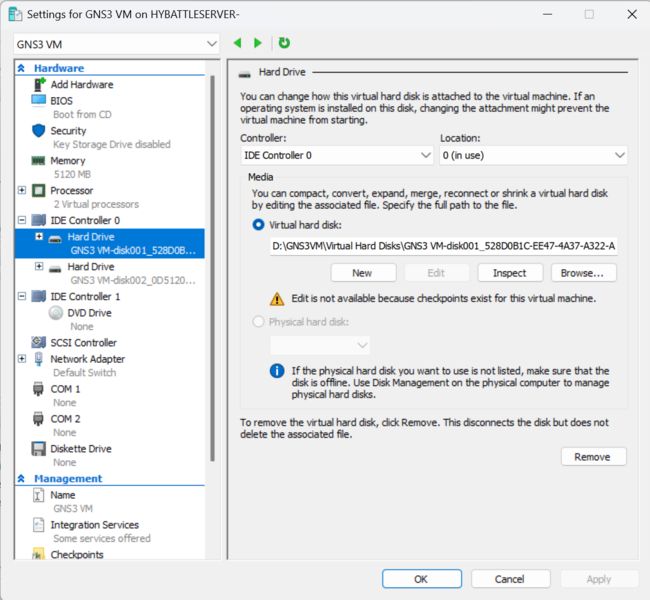This screenshot has height=600, width=650.
Task: Collapse the IDE Controller 1 node
Action: pyautogui.click(x=22, y=296)
